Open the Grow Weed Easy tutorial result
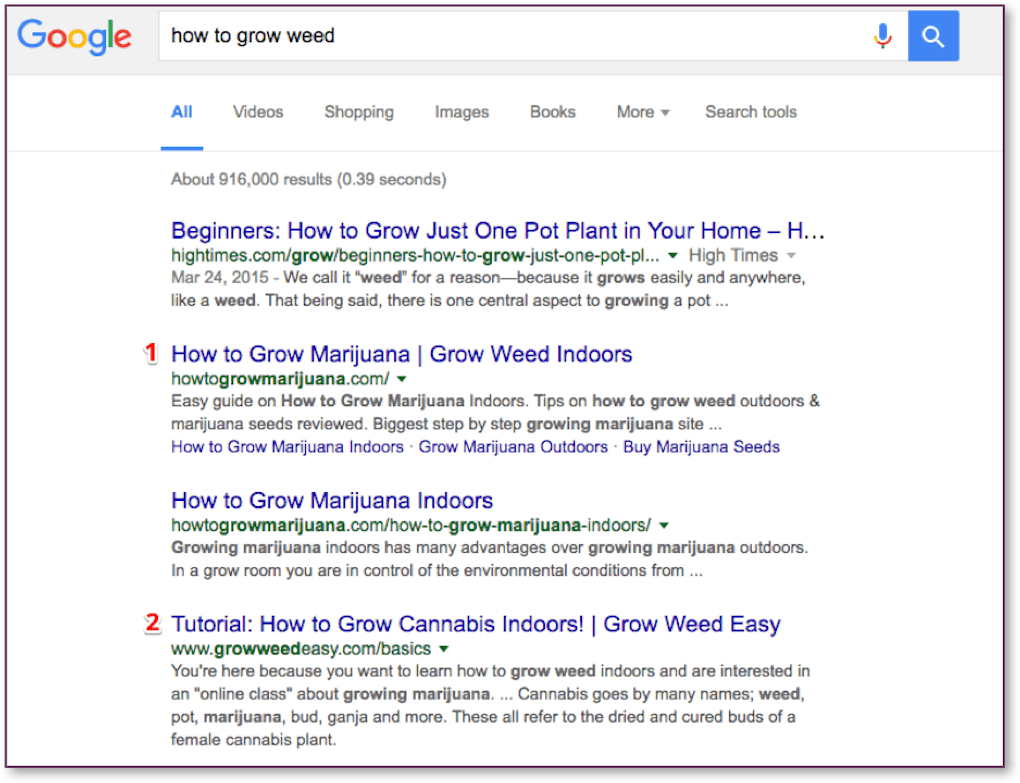This screenshot has width=1020, height=783. 476,624
